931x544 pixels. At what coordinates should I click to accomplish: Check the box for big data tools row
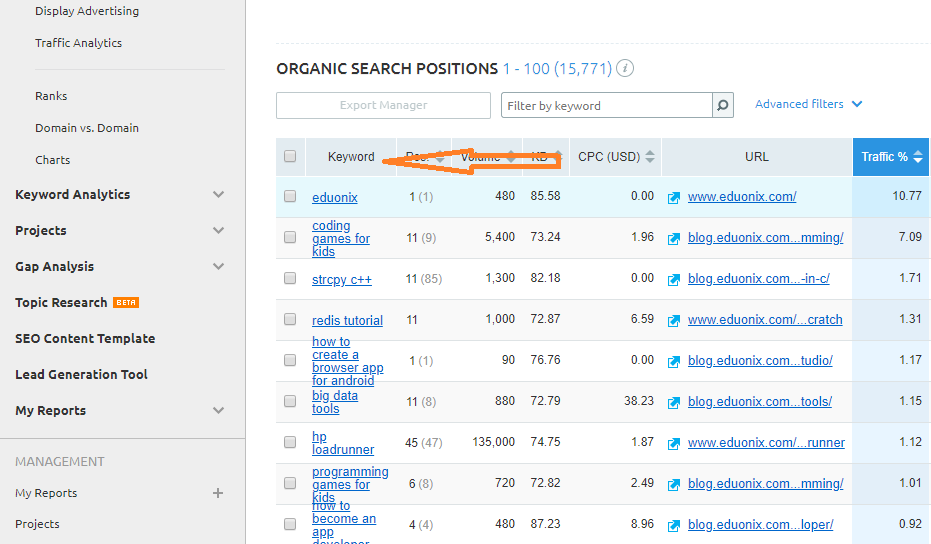coord(290,401)
